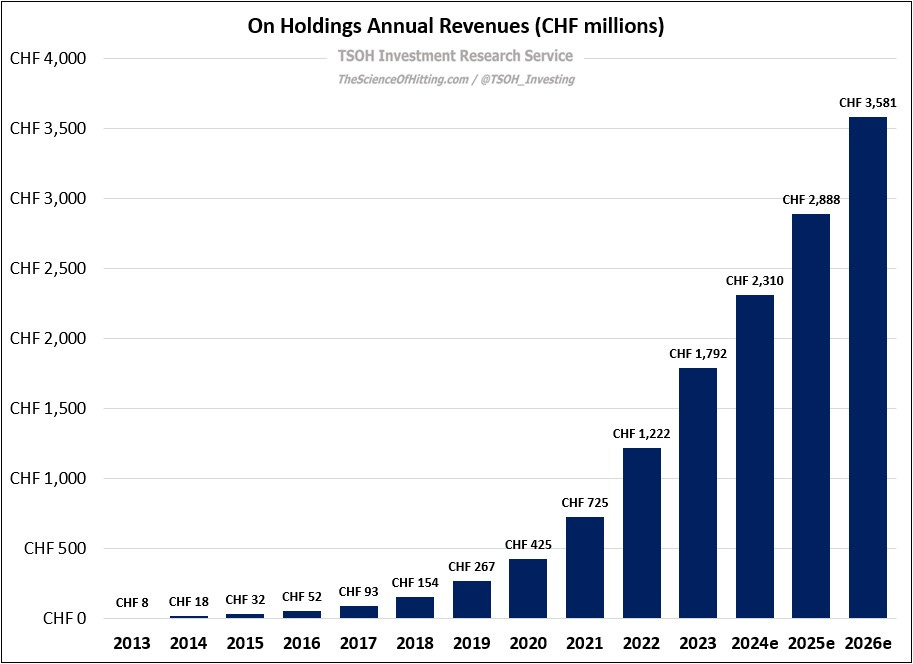Screen dimensions: 913x664
Task: Click the CHF 32 data label
Action: click(245, 600)
